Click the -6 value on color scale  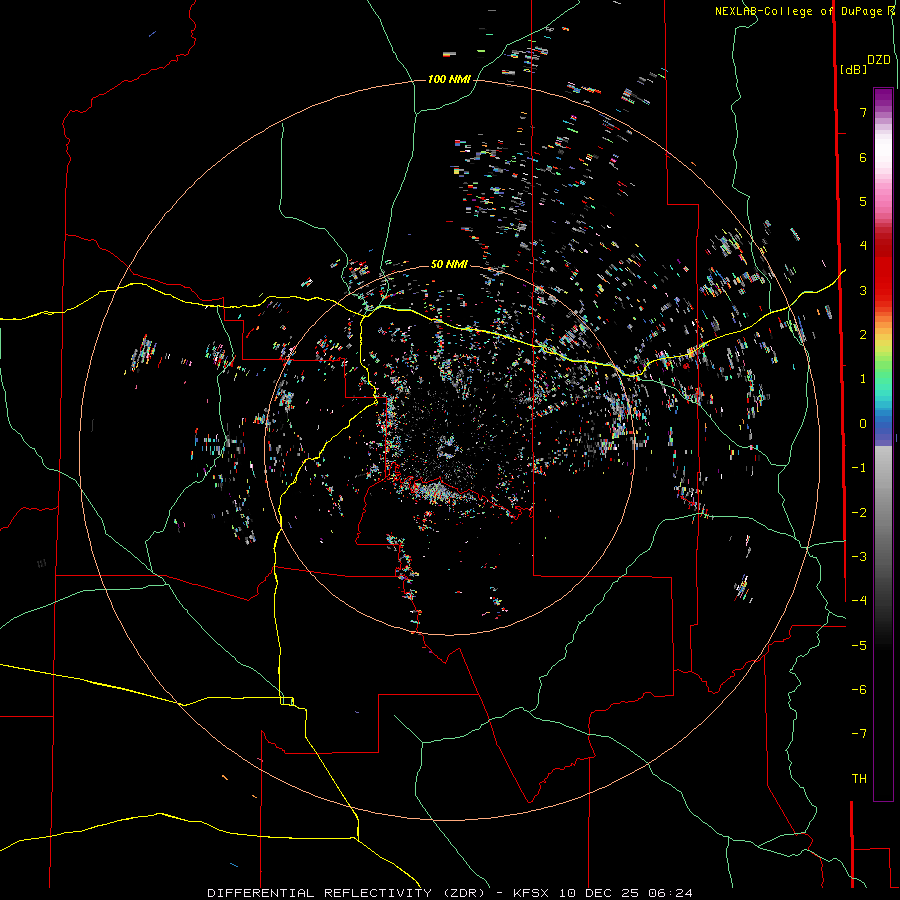tap(859, 690)
